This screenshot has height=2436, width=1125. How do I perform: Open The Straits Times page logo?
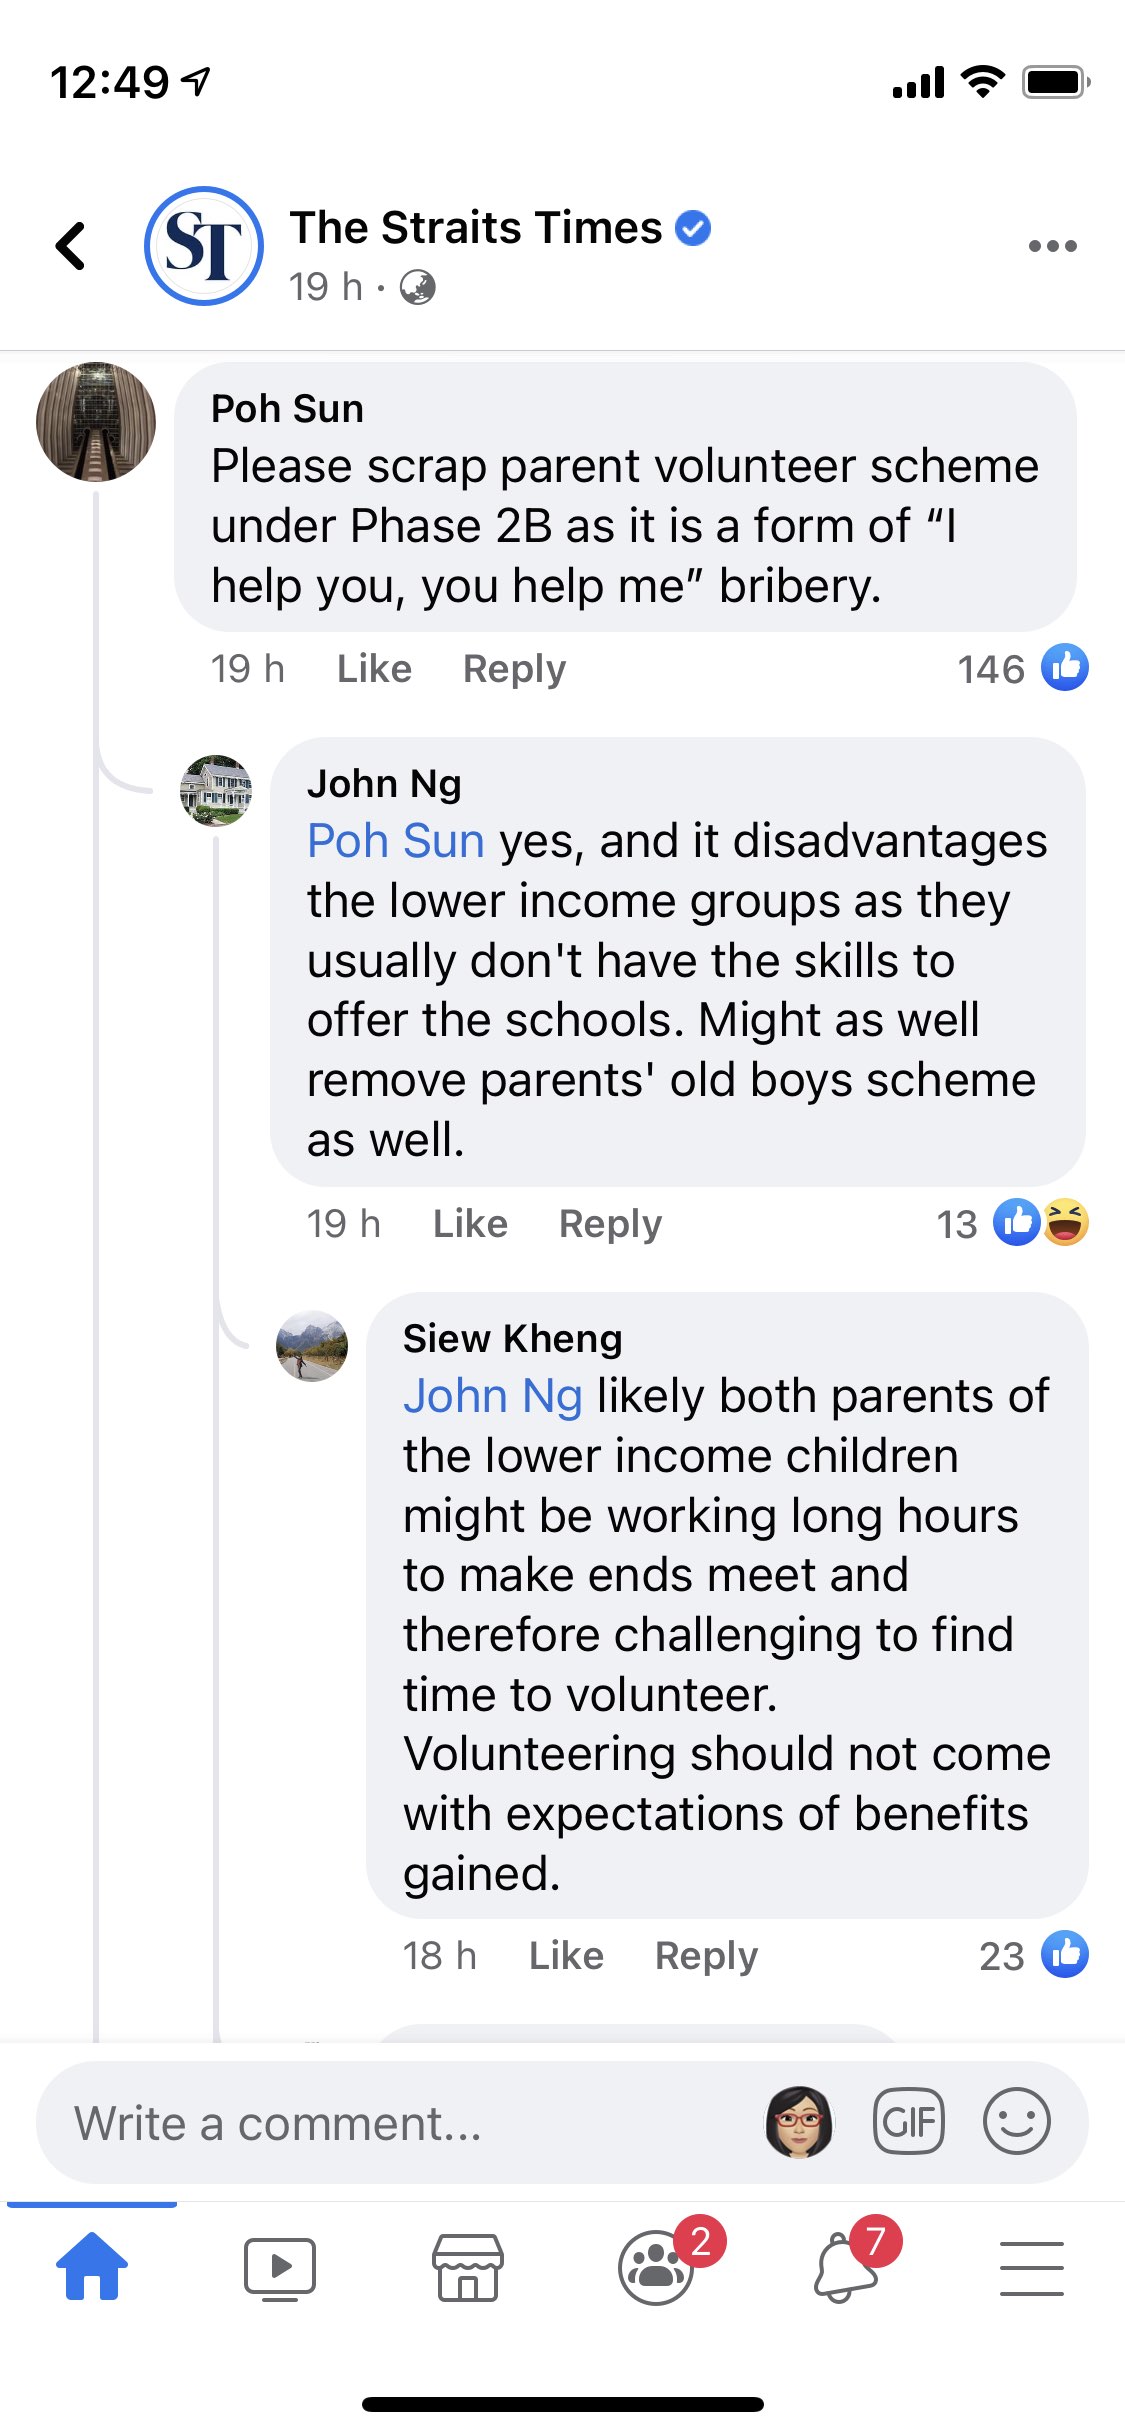point(204,246)
